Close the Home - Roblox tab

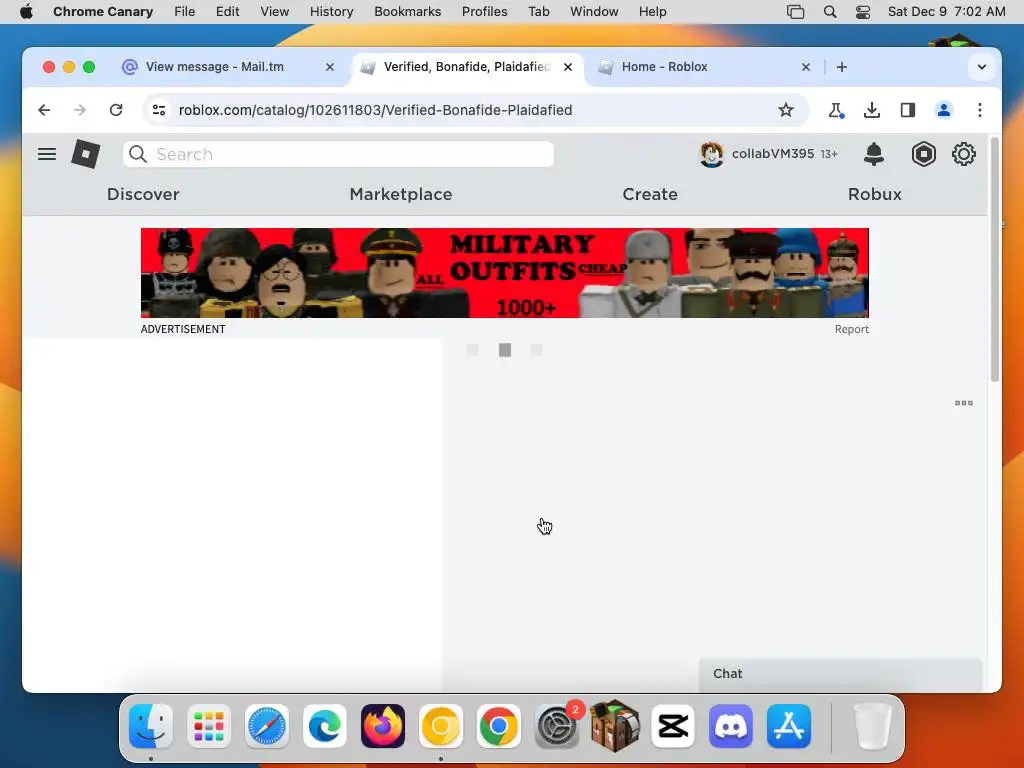(x=806, y=67)
